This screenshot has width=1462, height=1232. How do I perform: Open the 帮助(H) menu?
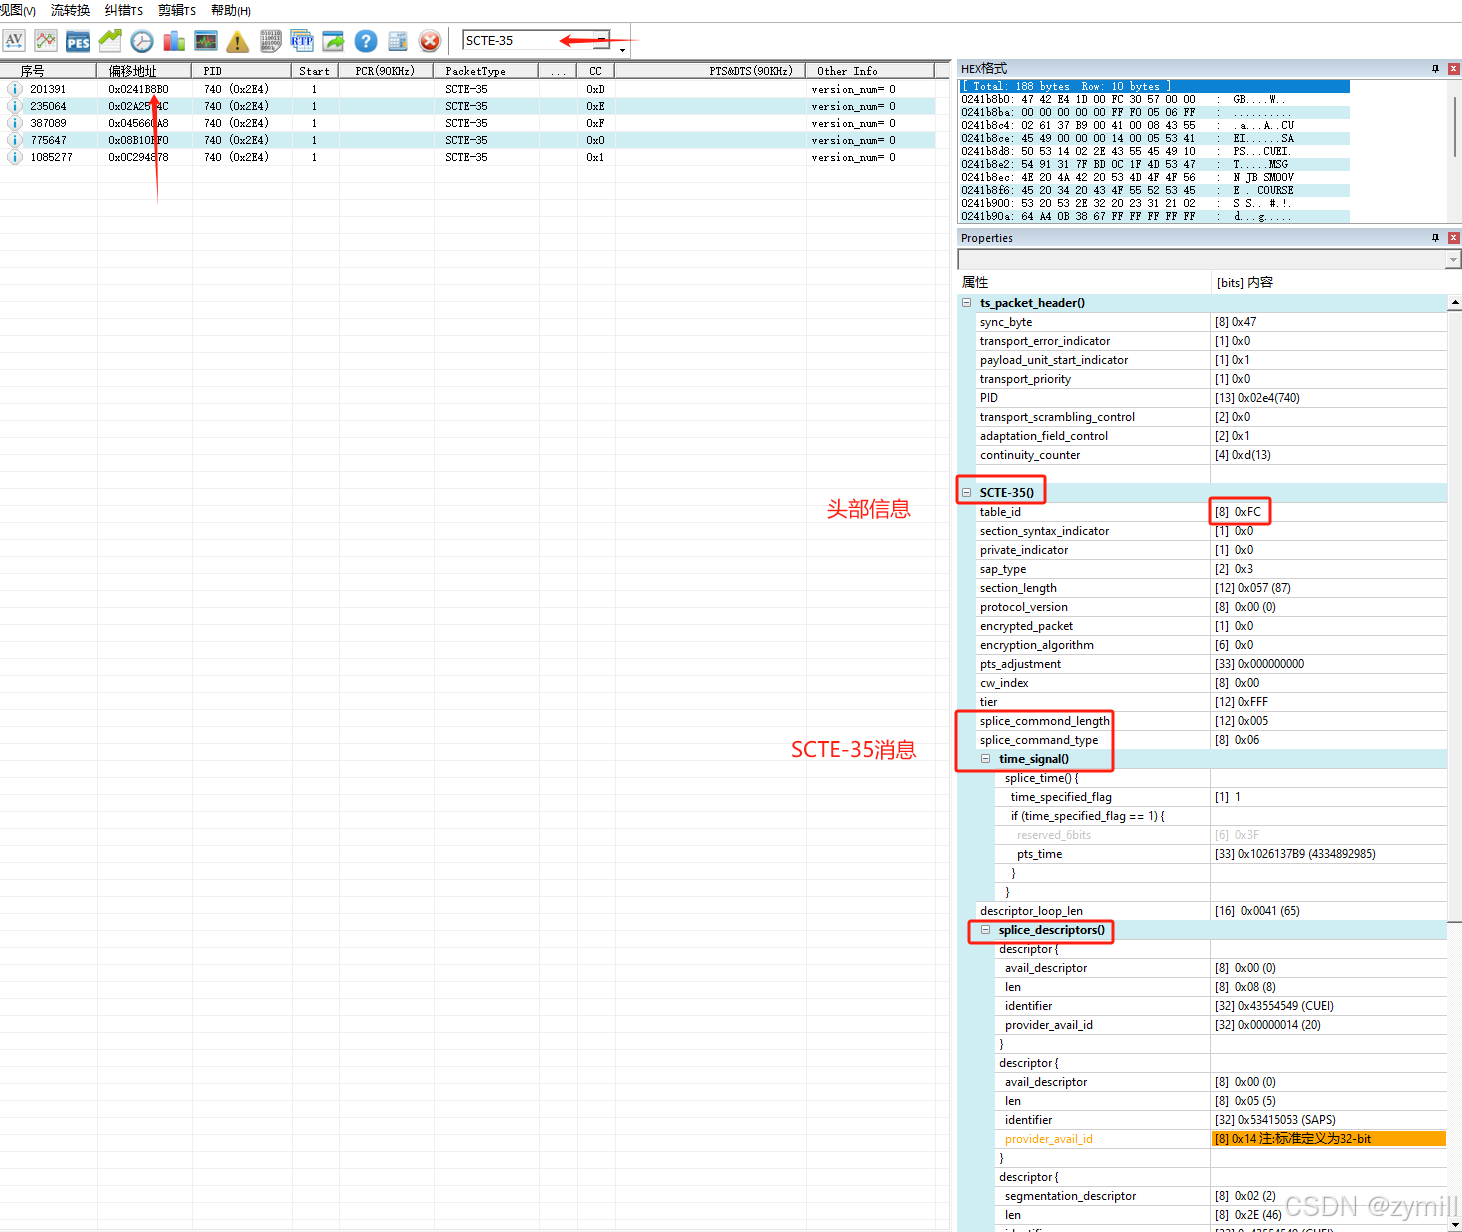pyautogui.click(x=231, y=10)
